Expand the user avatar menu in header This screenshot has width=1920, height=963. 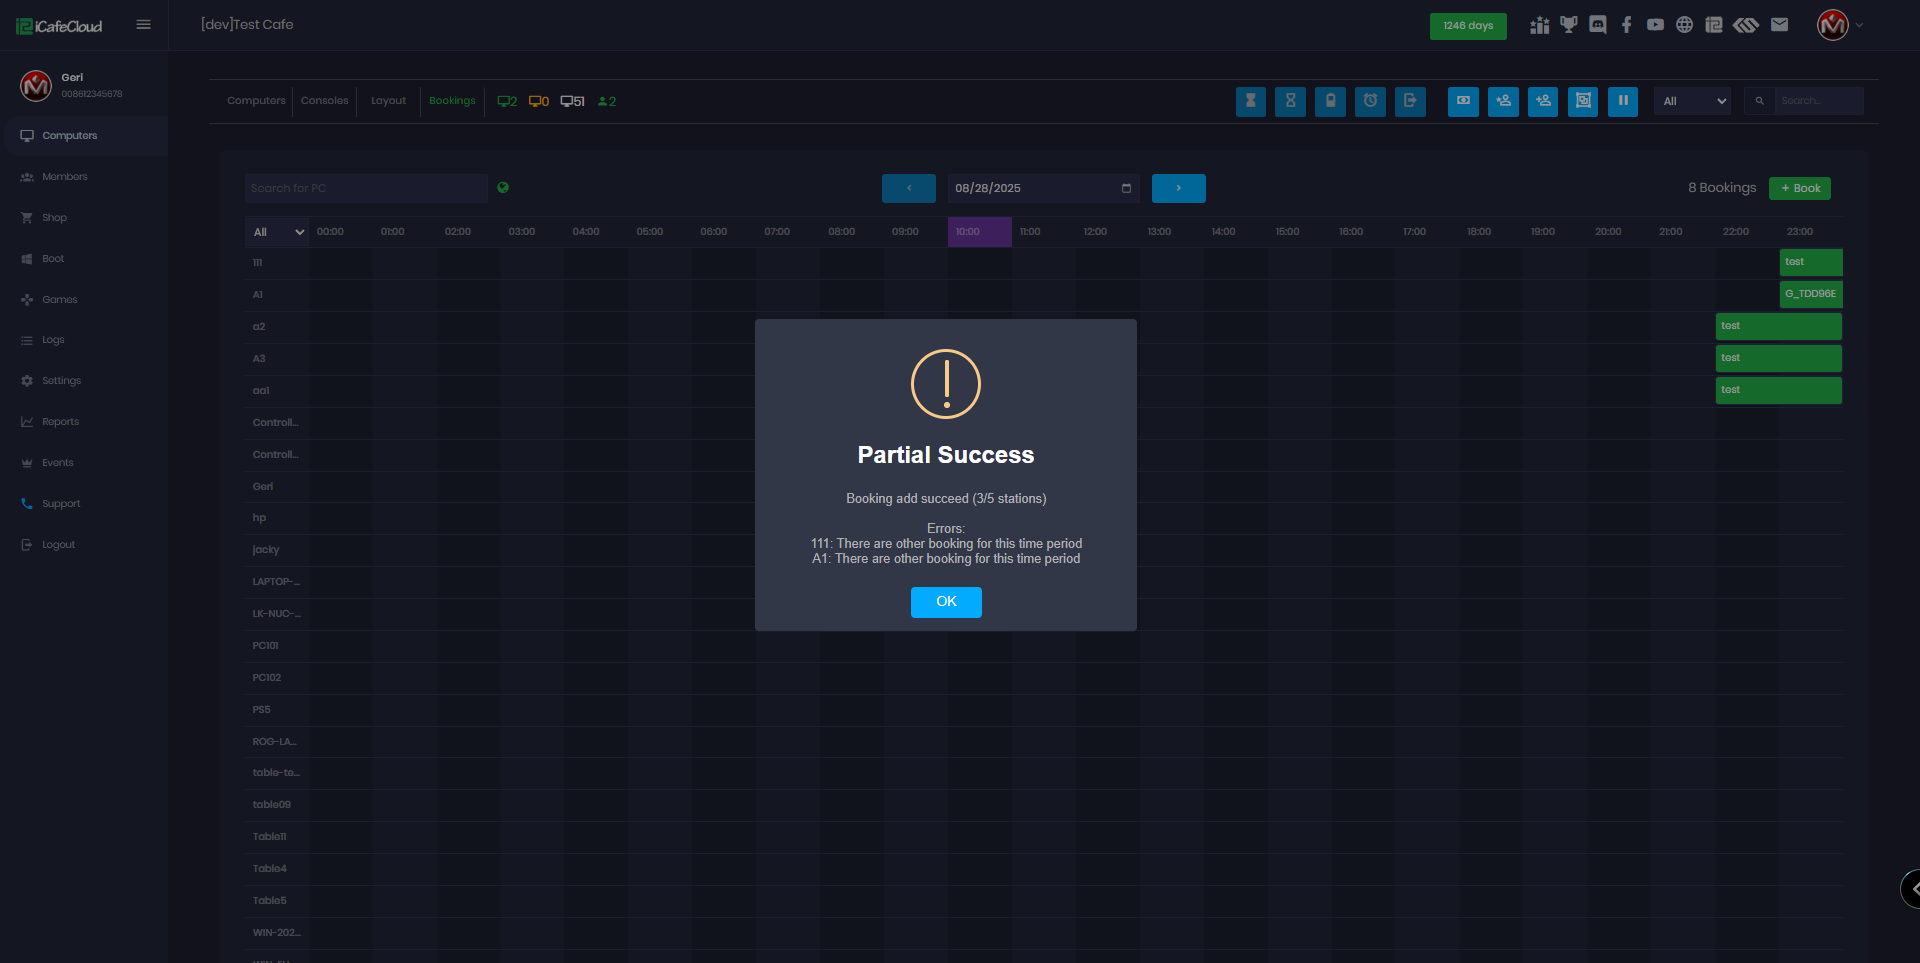(x=1839, y=25)
